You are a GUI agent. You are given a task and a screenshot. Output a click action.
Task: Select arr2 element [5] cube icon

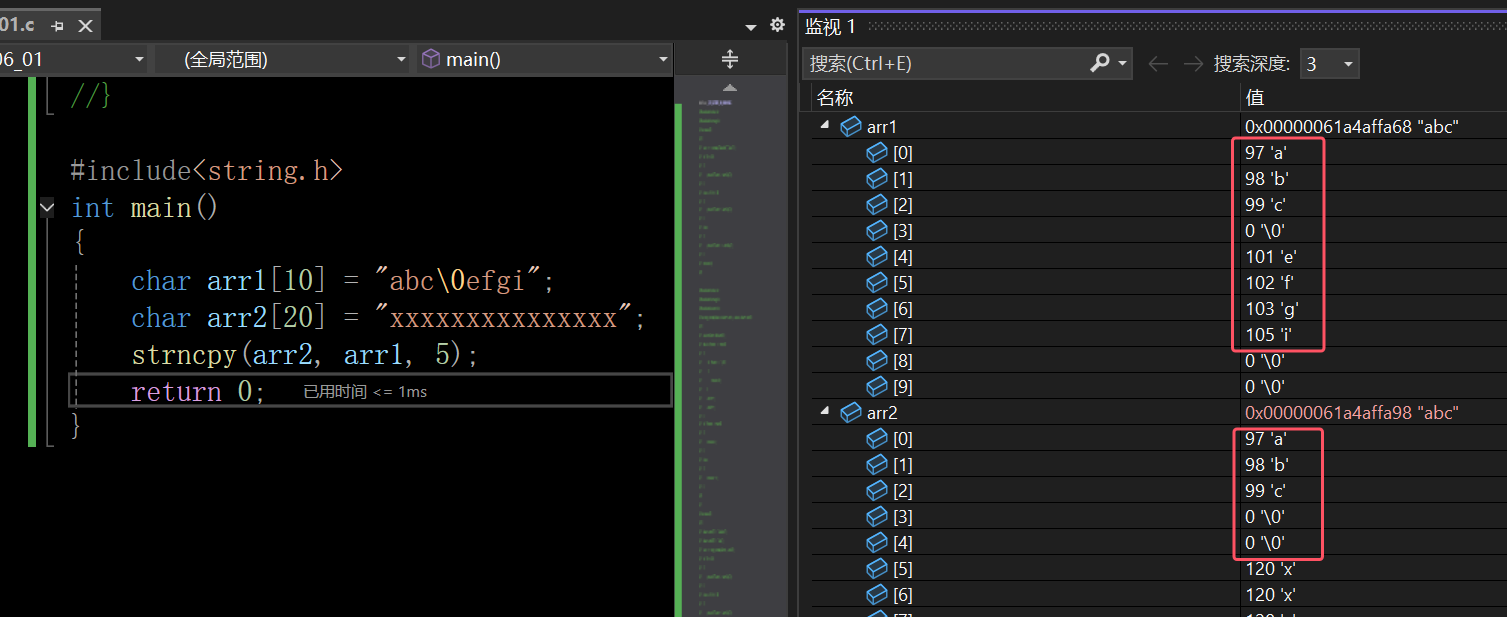[877, 568]
